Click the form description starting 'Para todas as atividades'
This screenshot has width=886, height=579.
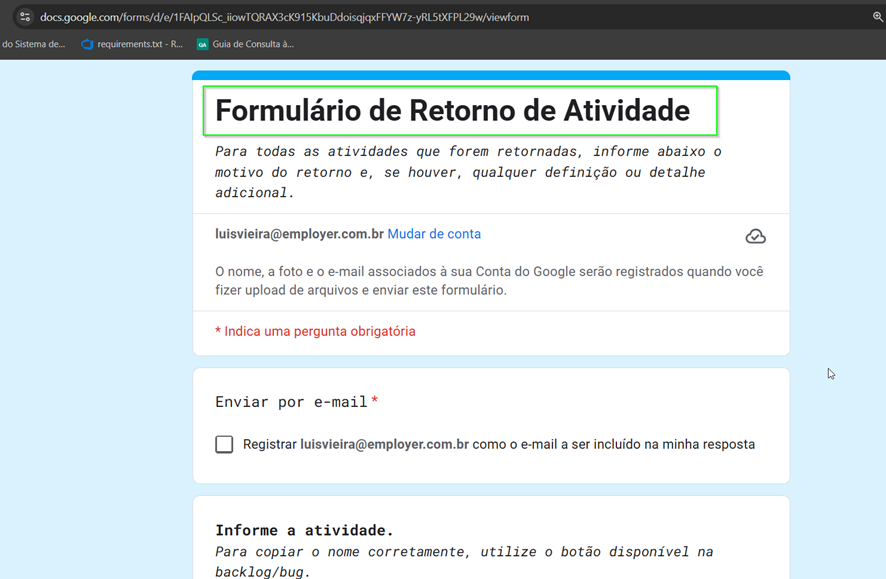tap(468, 172)
